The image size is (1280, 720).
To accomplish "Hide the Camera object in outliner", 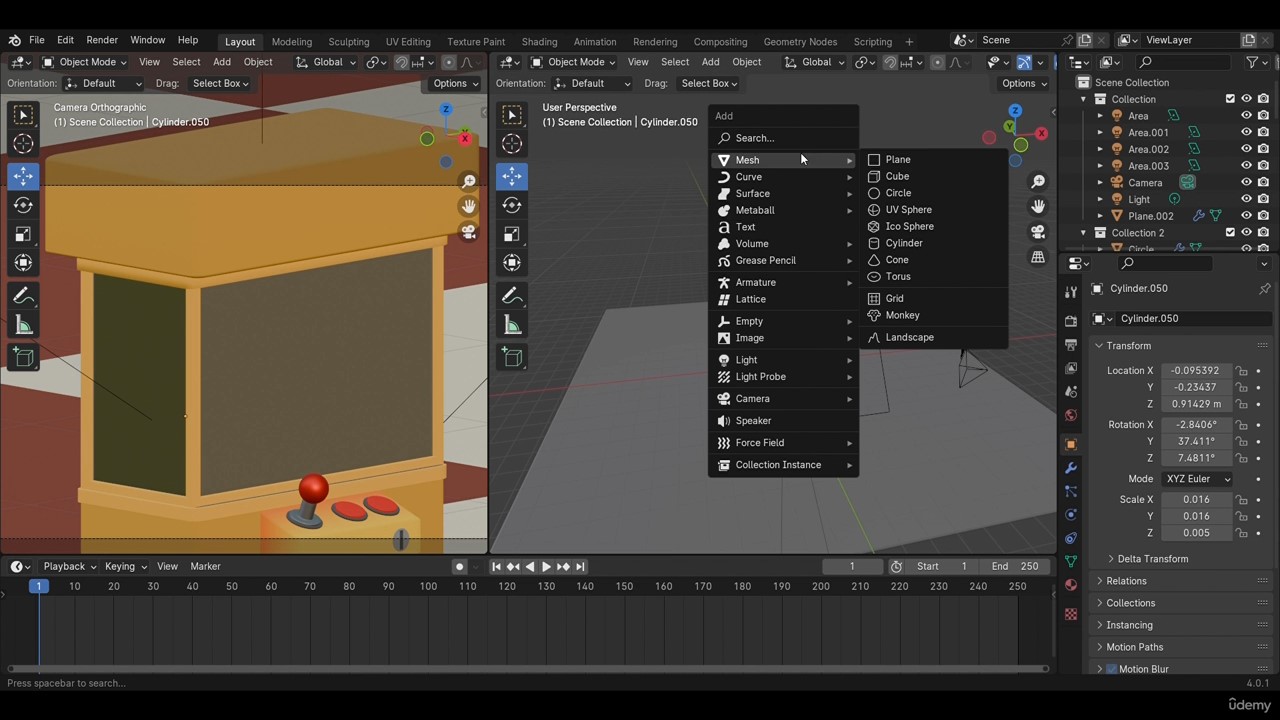I will tap(1246, 183).
